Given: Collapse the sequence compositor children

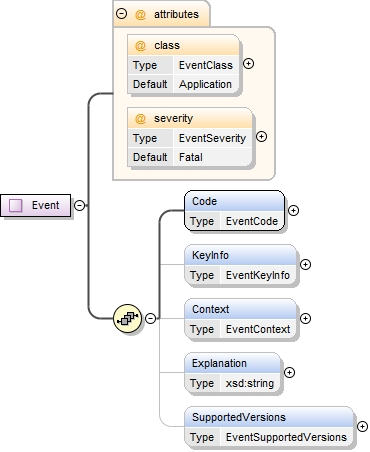Looking at the screenshot, I should [151, 318].
